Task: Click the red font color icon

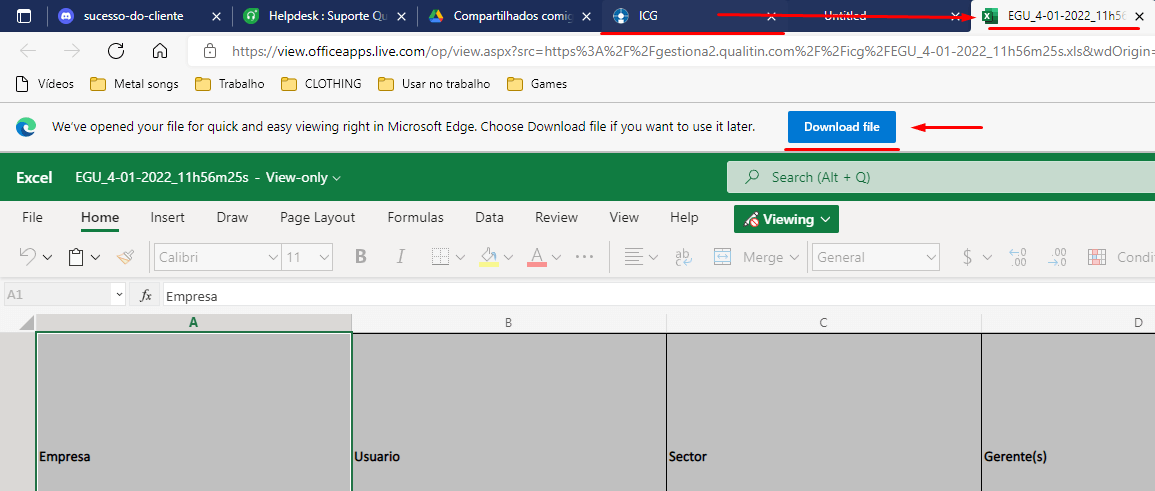Action: point(537,257)
